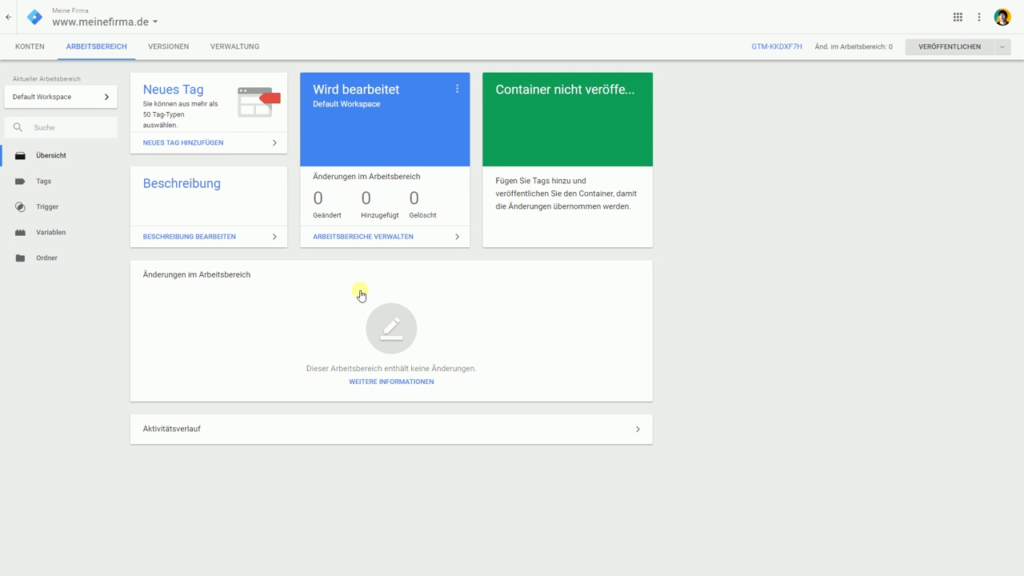Click the Übersicht sidebar icon

tap(20, 155)
